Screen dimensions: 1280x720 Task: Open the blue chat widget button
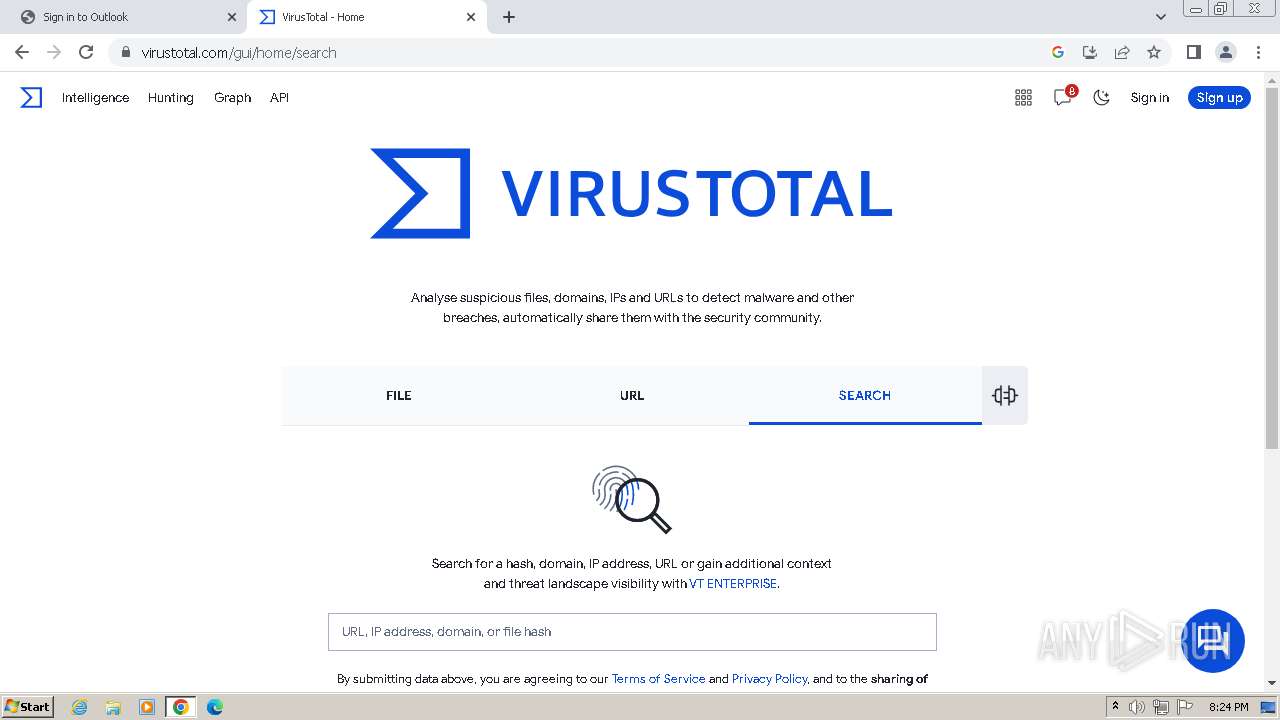(x=1213, y=640)
